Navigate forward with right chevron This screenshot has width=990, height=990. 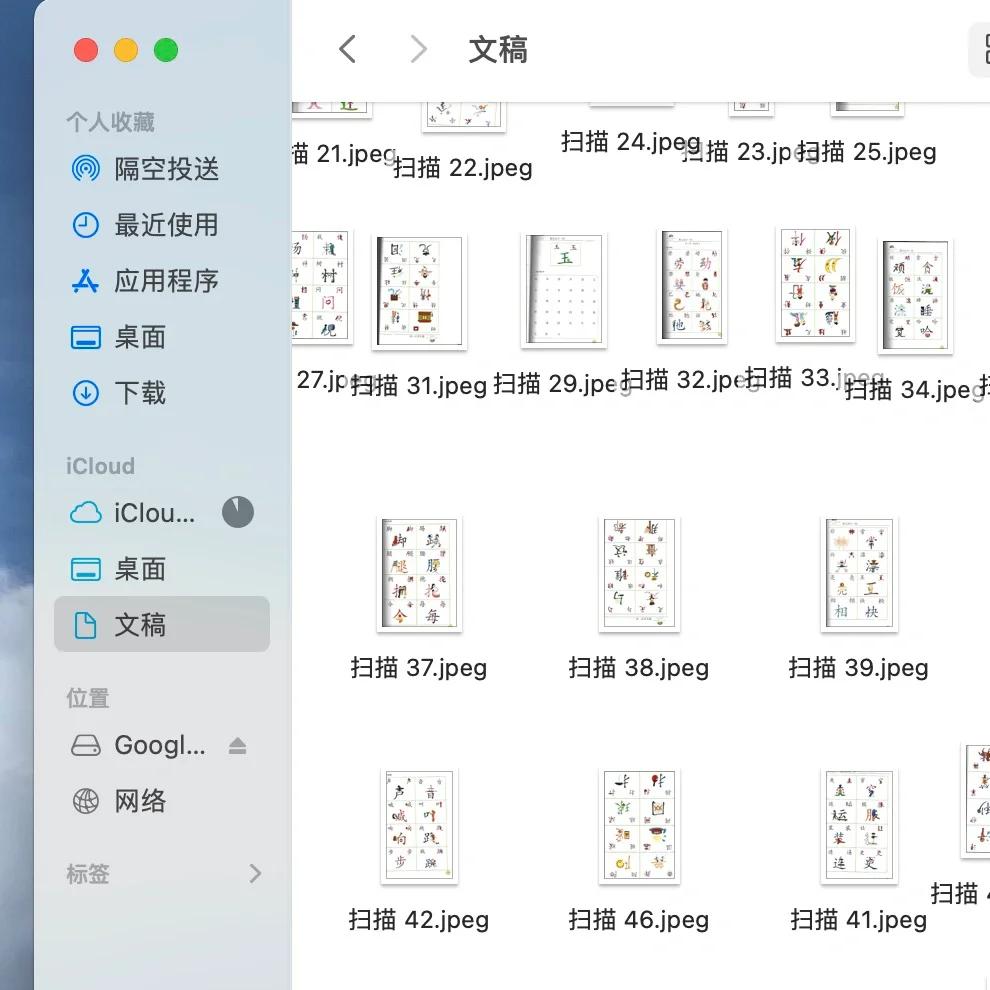(419, 49)
